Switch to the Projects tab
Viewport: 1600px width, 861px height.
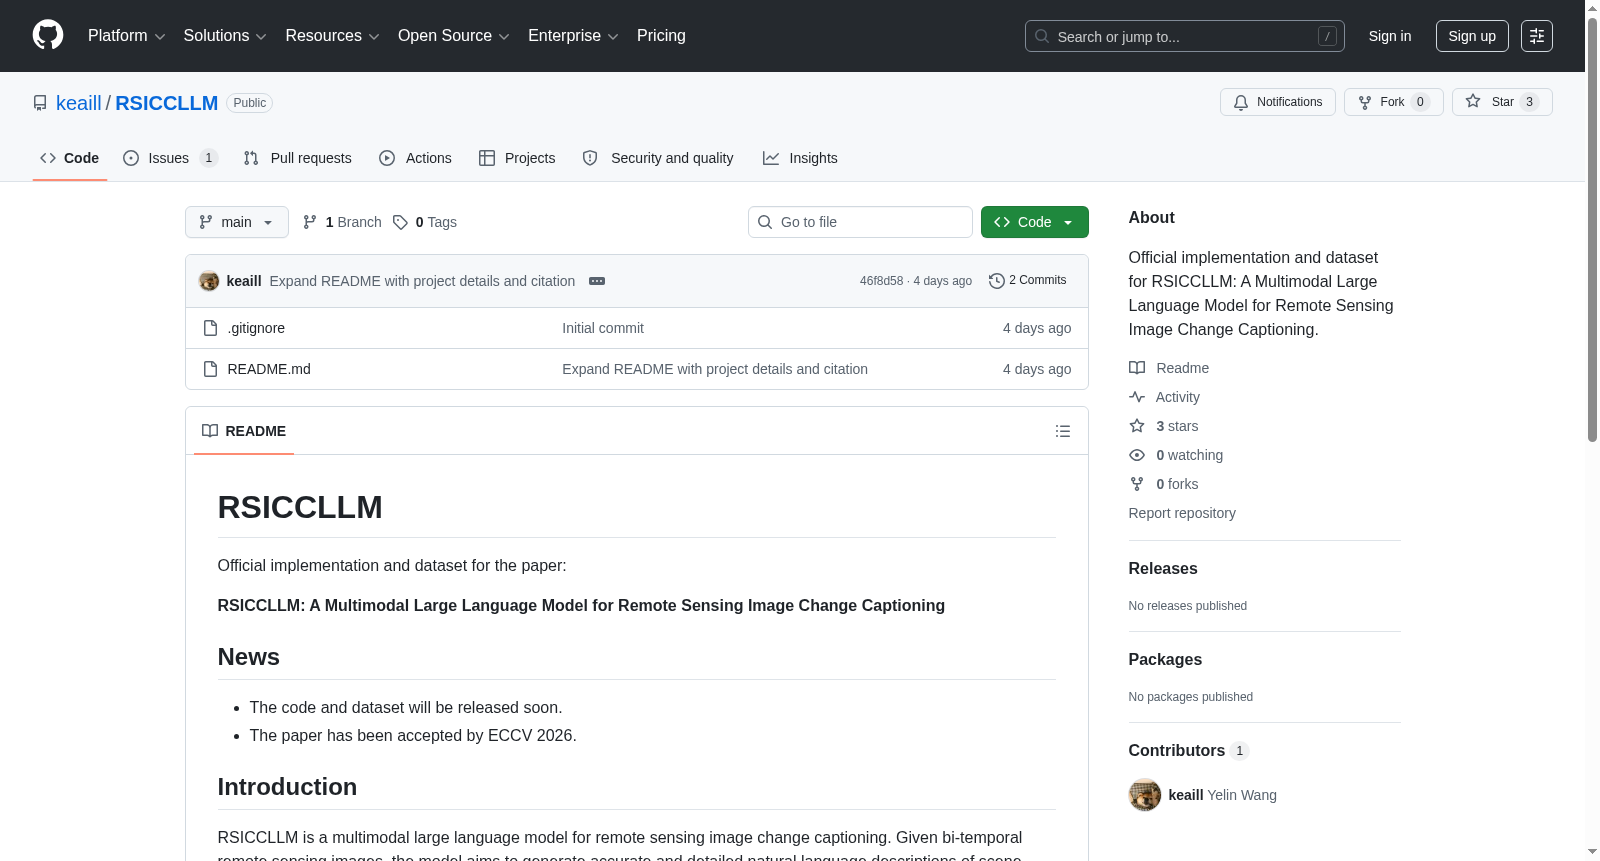coord(517,158)
